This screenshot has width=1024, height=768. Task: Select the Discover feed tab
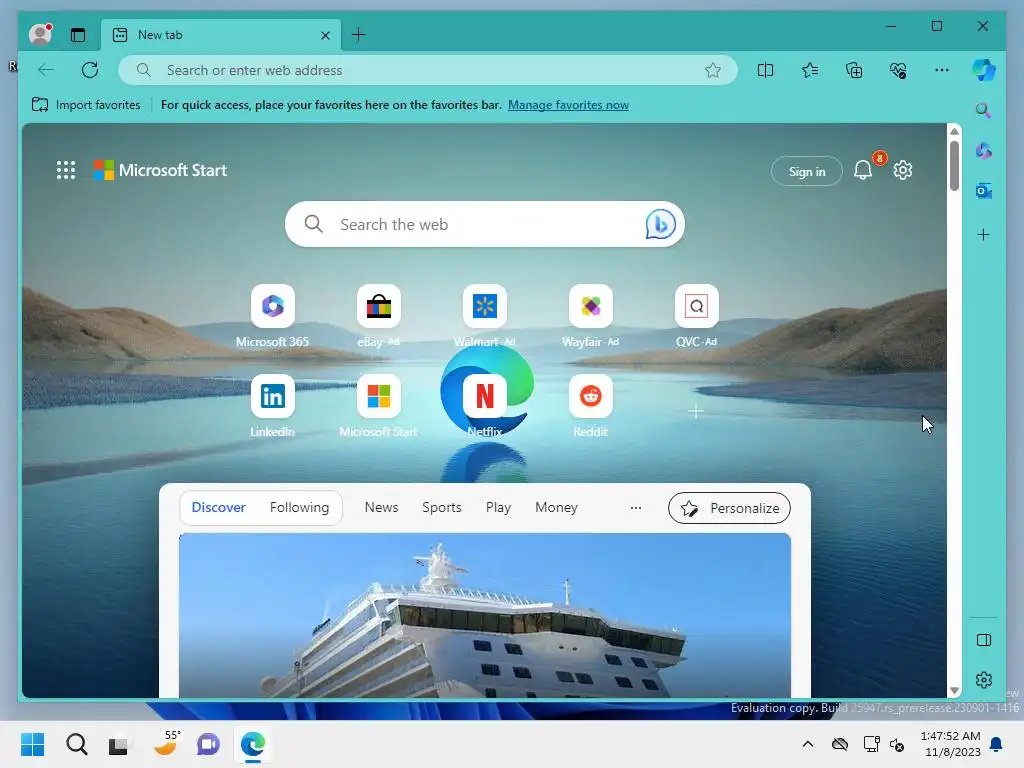point(218,507)
